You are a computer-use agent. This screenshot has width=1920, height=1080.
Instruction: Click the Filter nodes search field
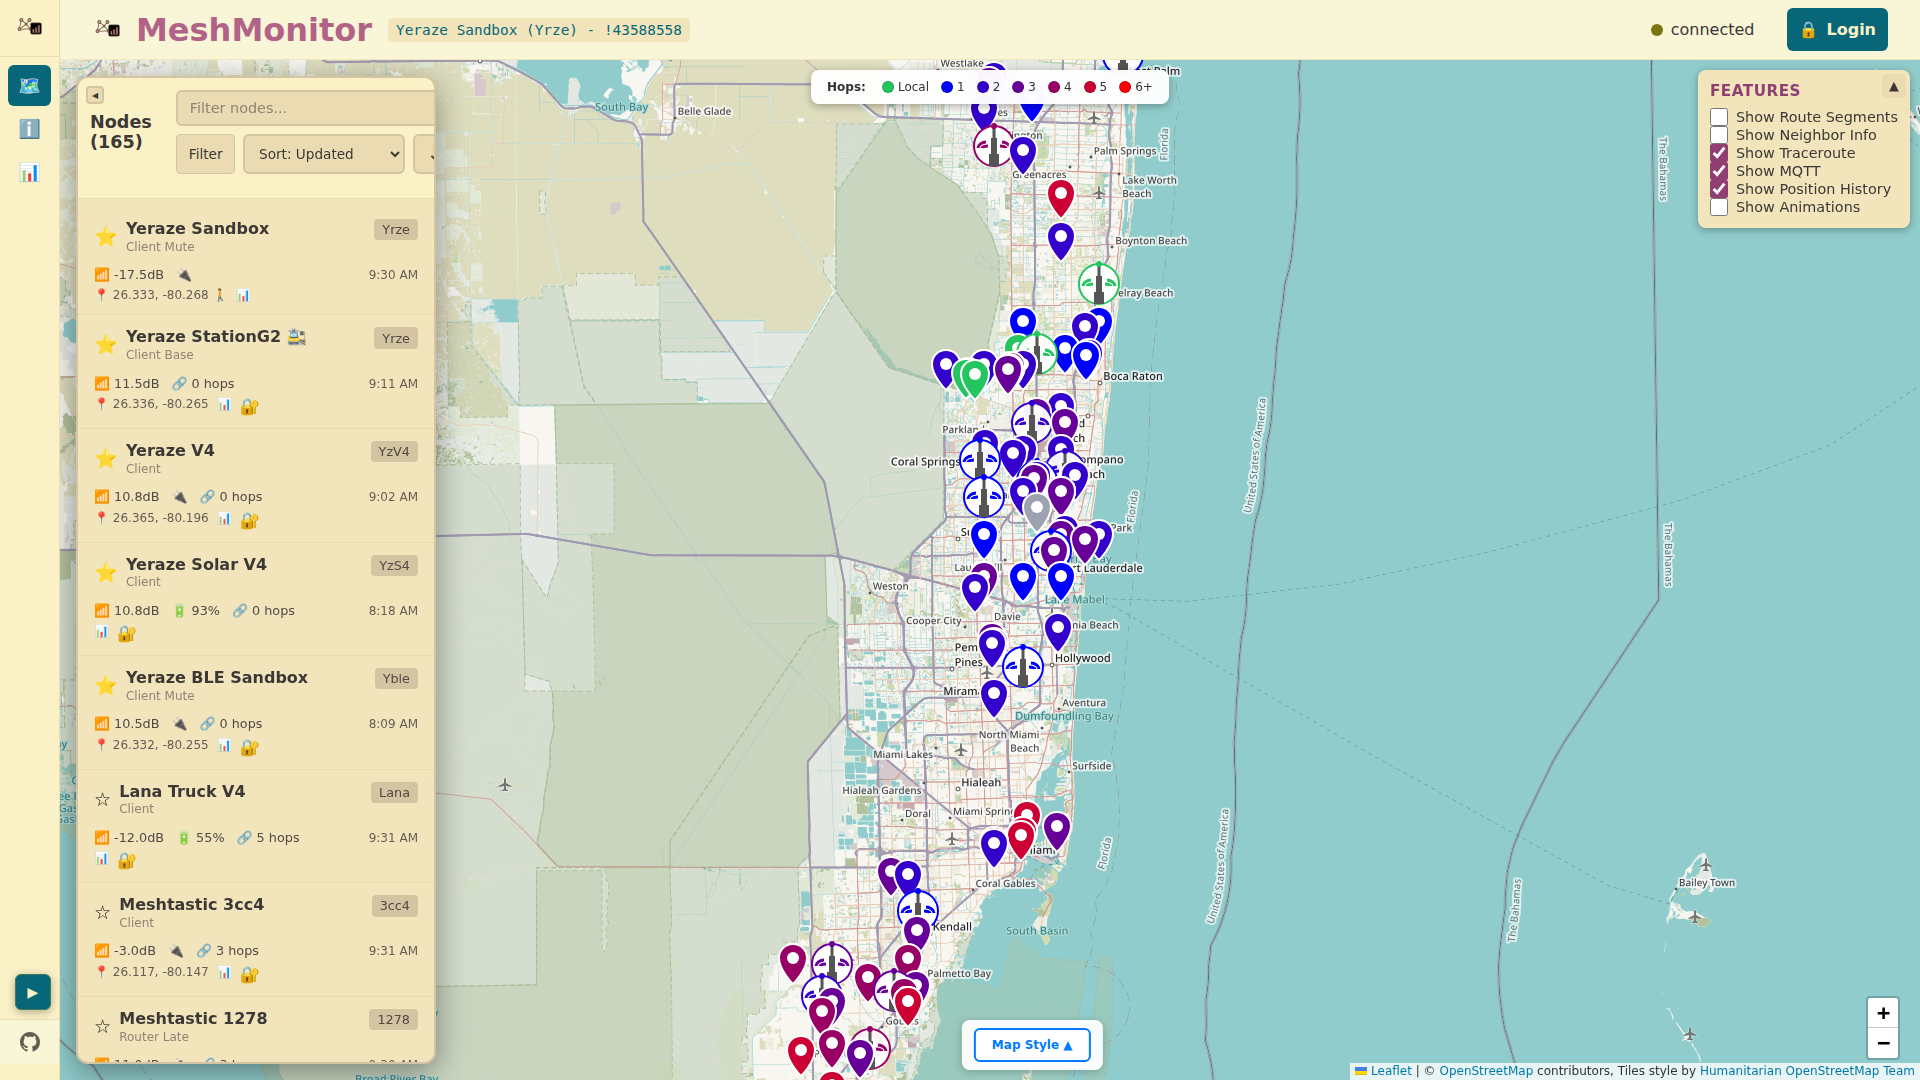coord(304,108)
